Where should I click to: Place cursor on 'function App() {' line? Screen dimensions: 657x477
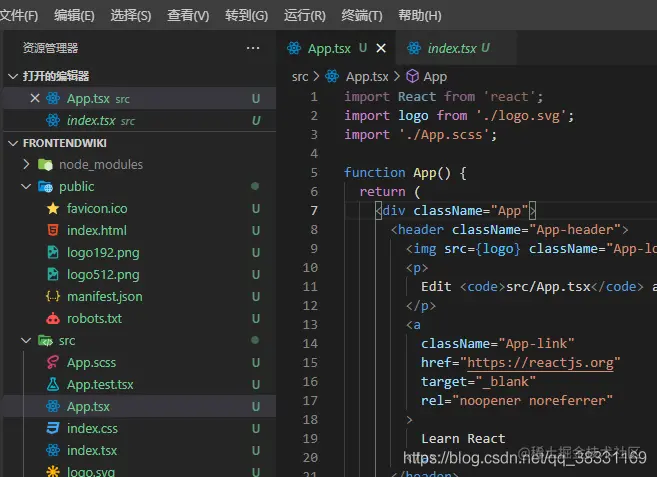coord(405,173)
